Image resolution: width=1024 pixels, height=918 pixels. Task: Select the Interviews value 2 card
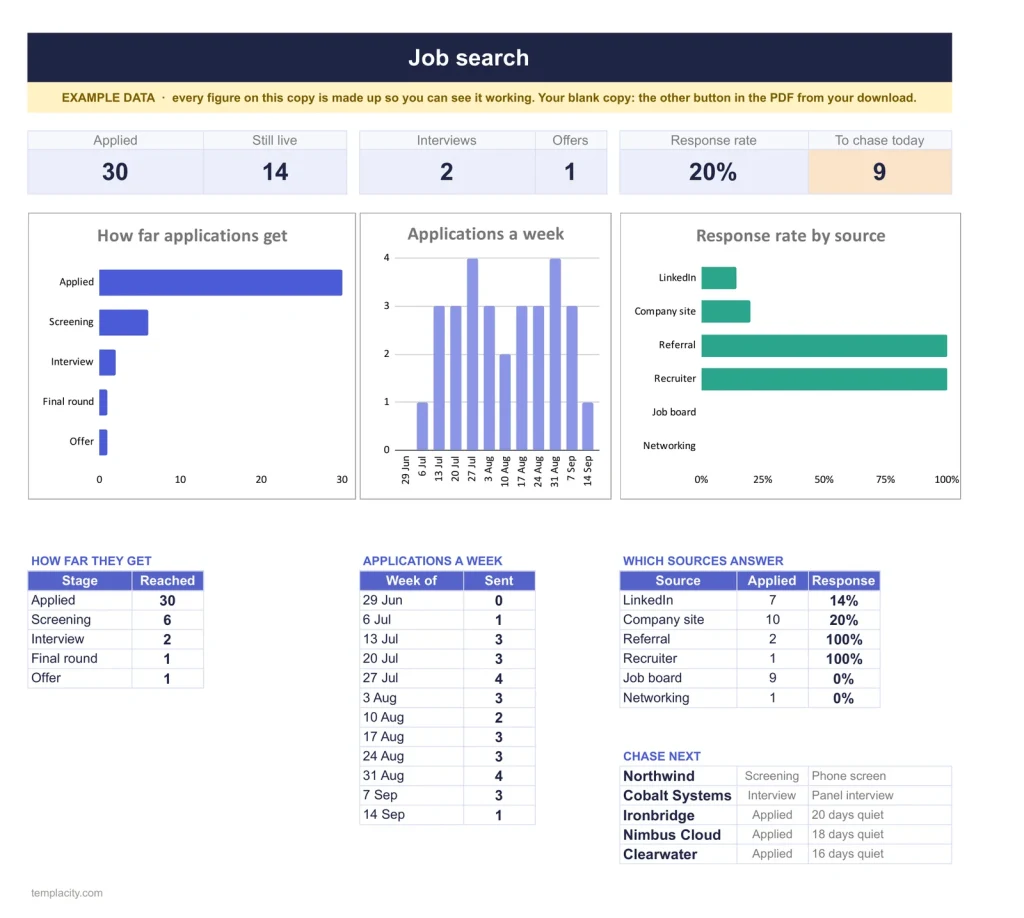447,172
